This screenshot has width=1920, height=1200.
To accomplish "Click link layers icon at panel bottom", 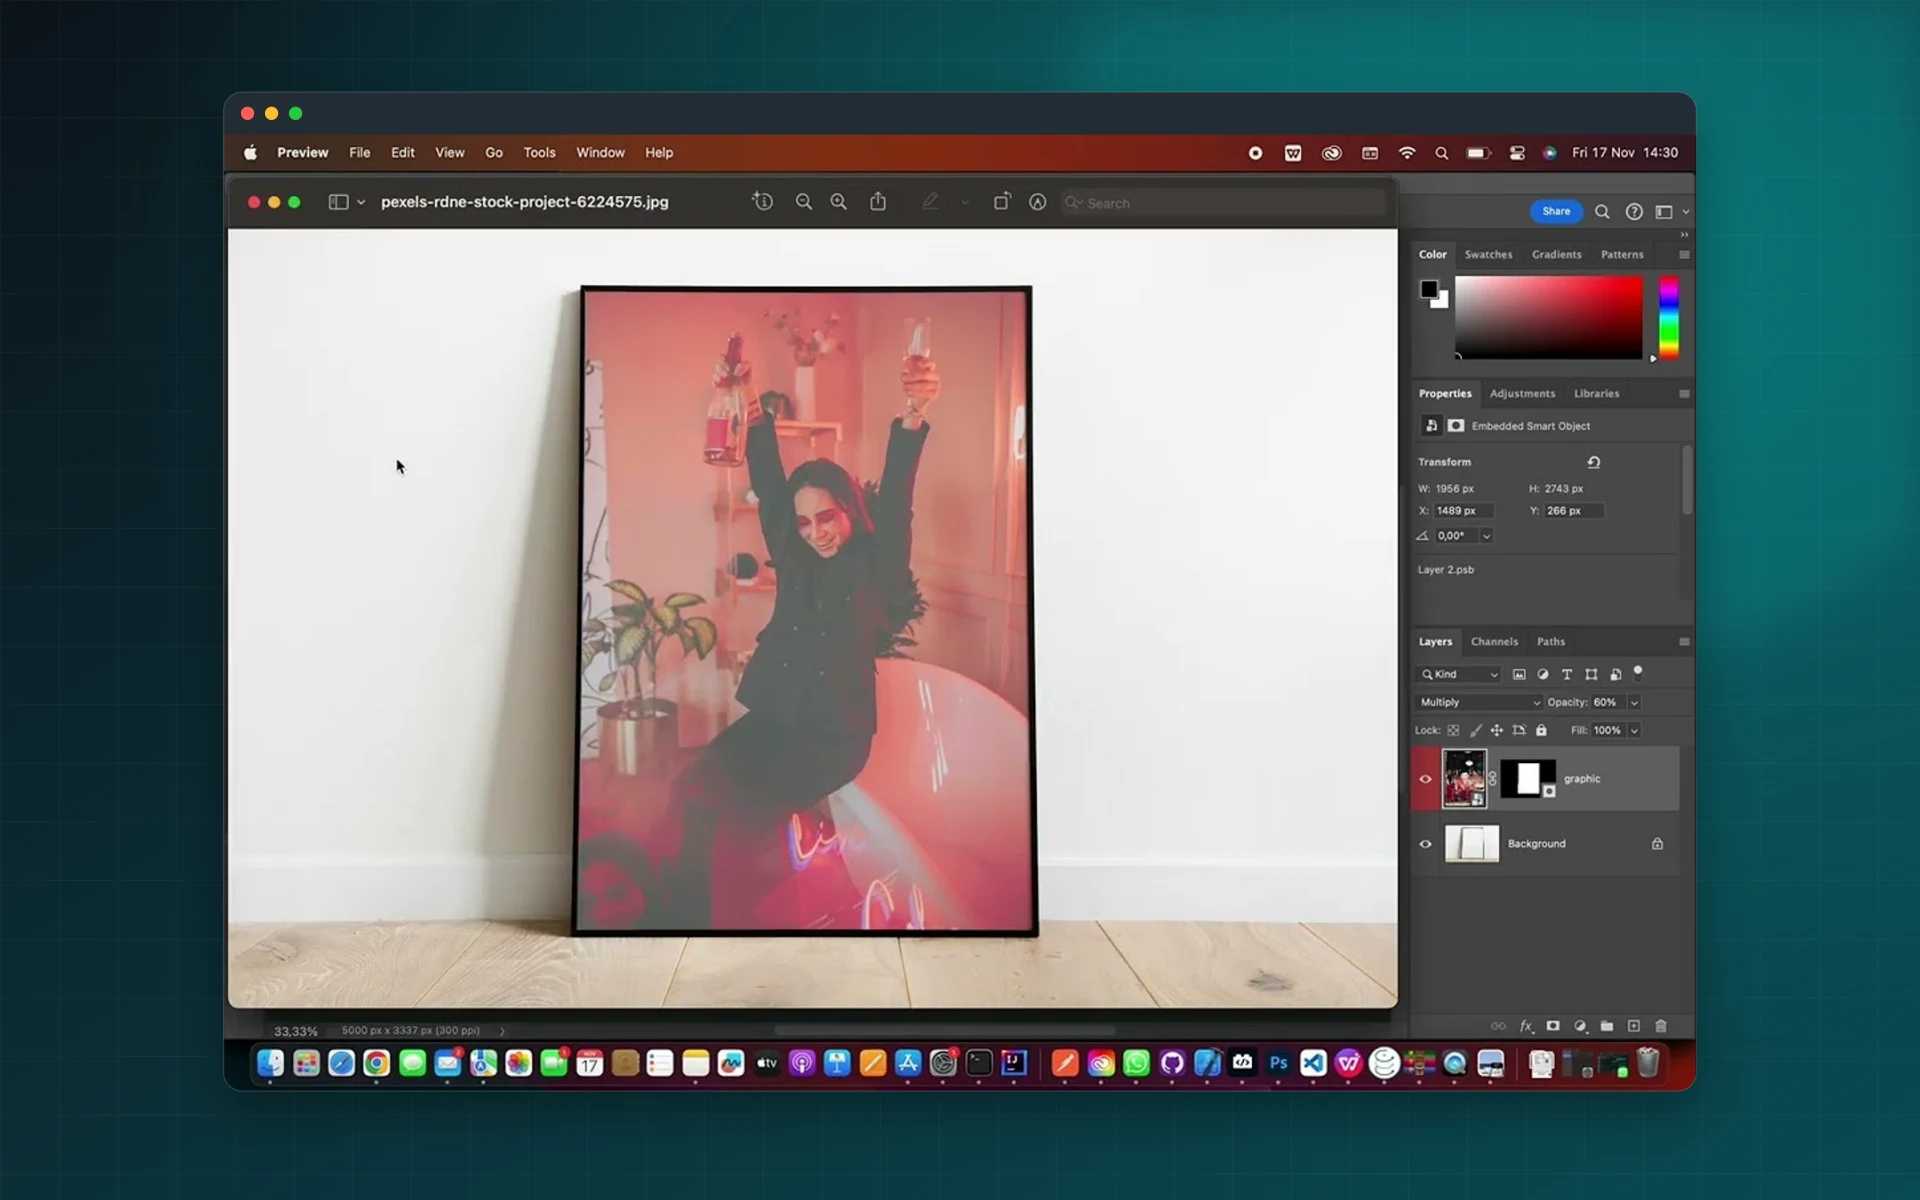I will point(1498,1026).
